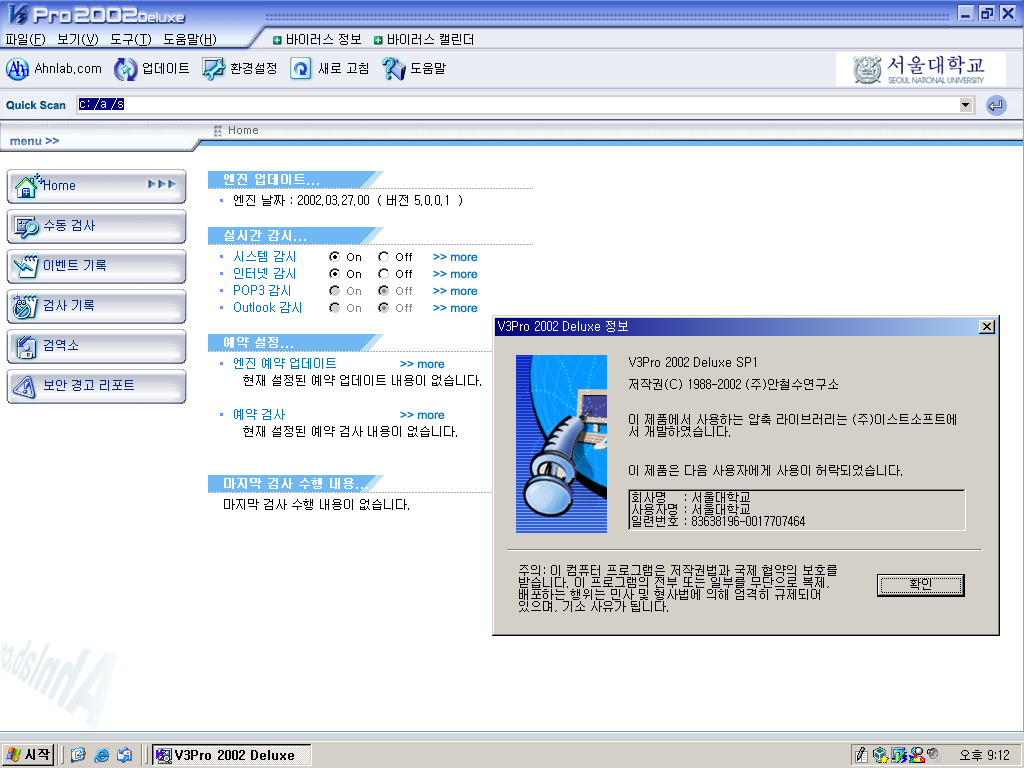The width and height of the screenshot is (1024, 768).
Task: Click Internet Explorer icon in quick launch
Action: click(101, 756)
